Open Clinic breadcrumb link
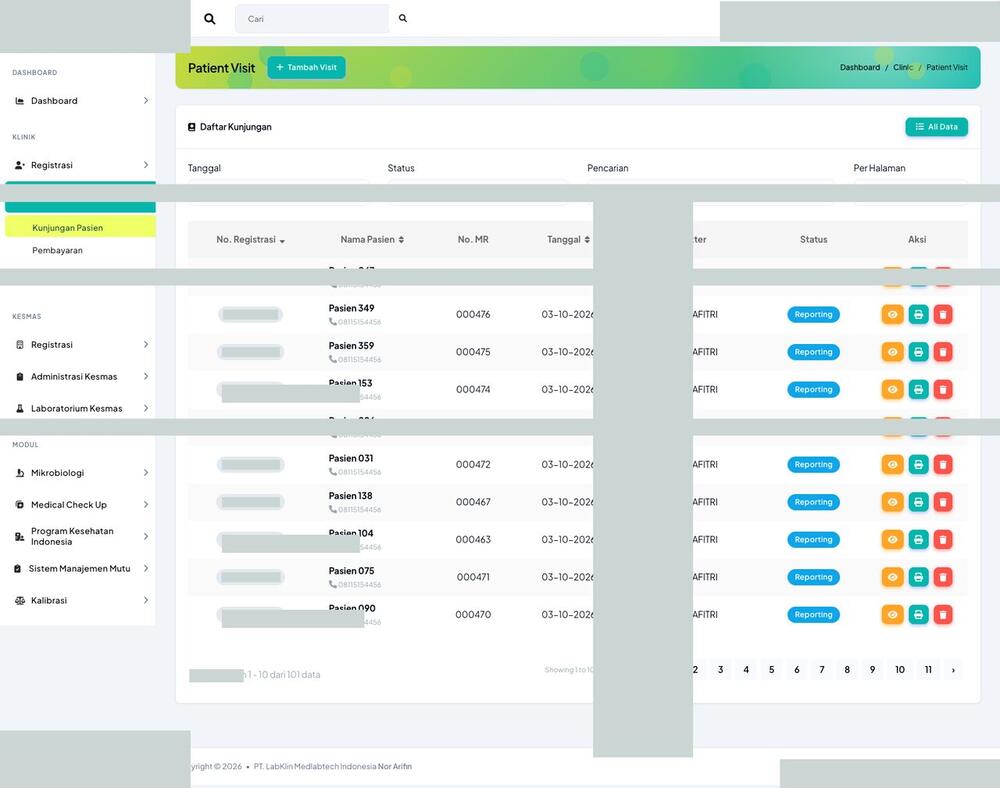Image resolution: width=1000 pixels, height=788 pixels. (903, 68)
